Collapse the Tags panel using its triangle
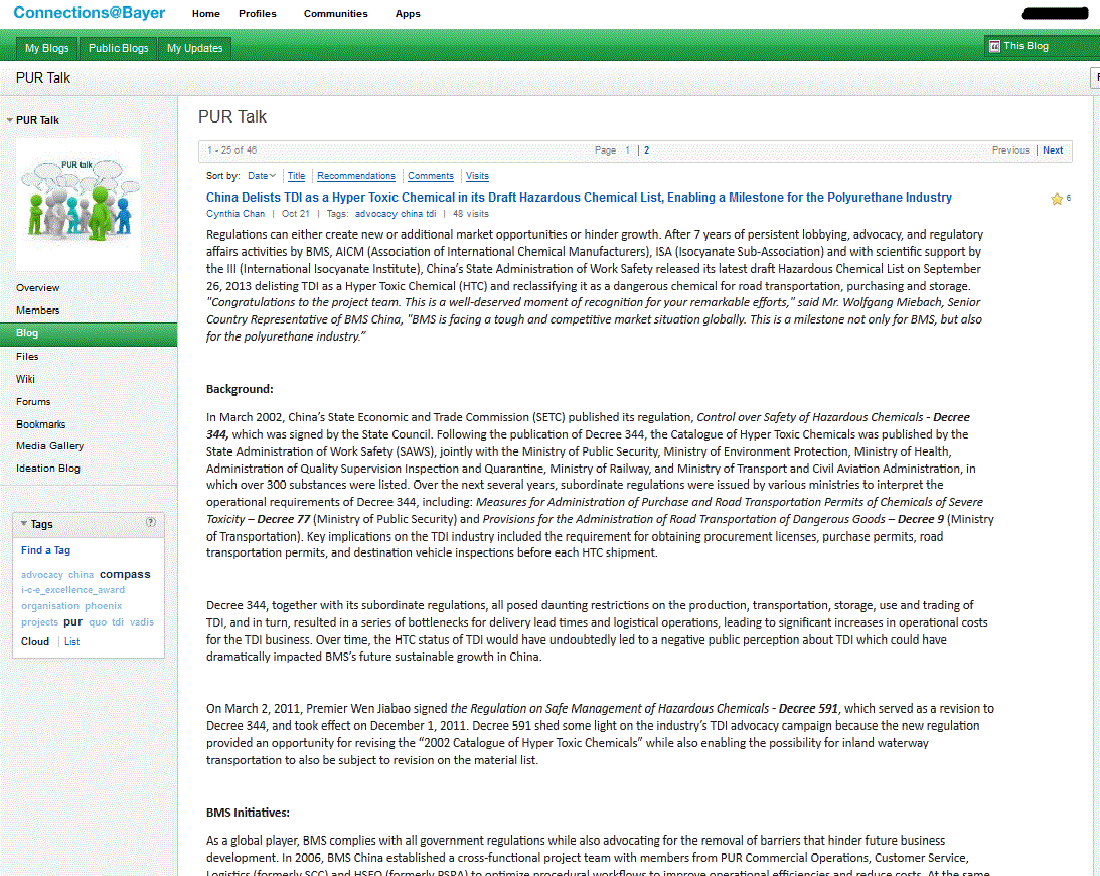This screenshot has height=876, width=1100. 24,524
